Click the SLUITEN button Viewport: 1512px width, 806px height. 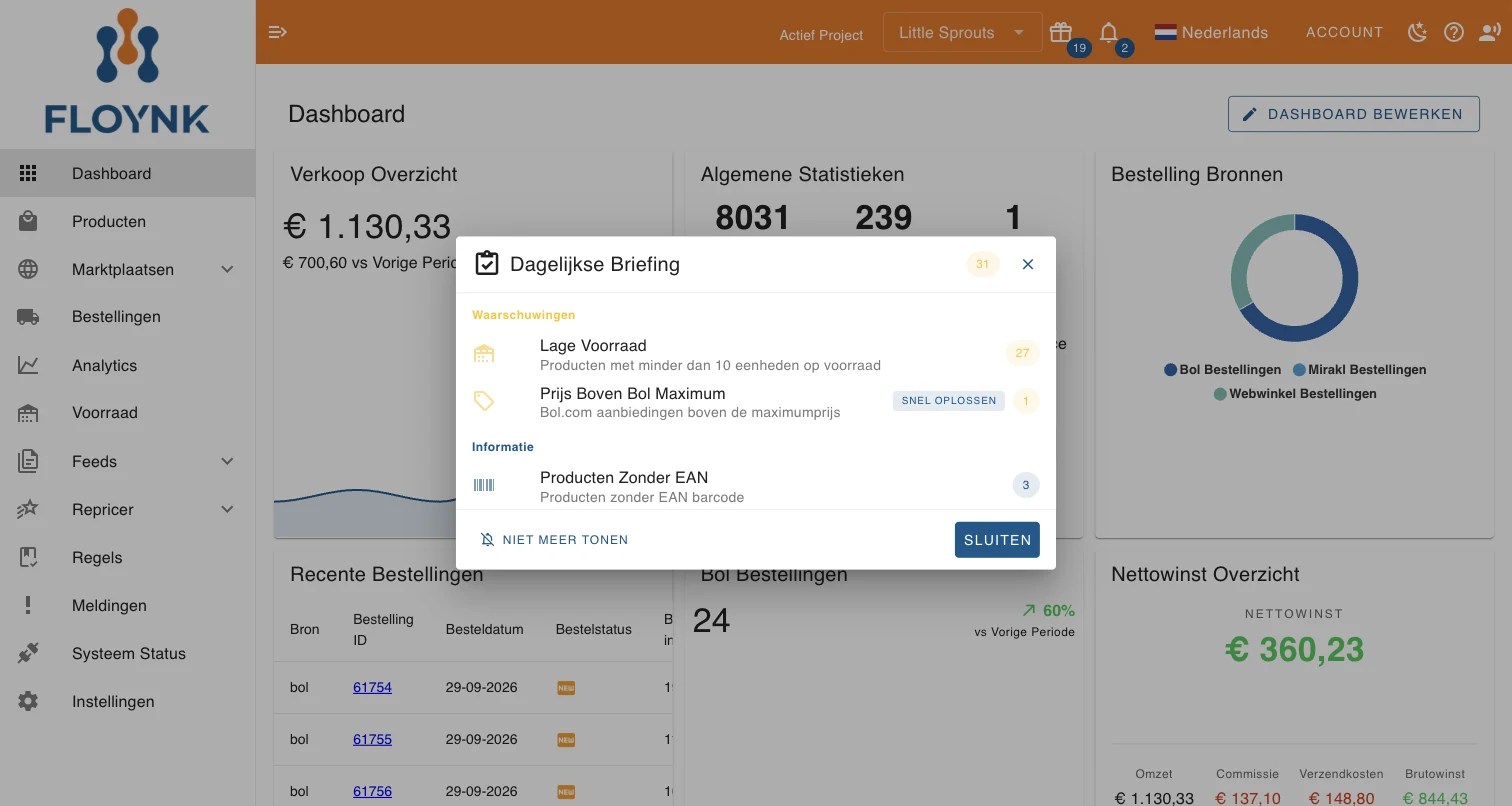pyautogui.click(x=997, y=540)
